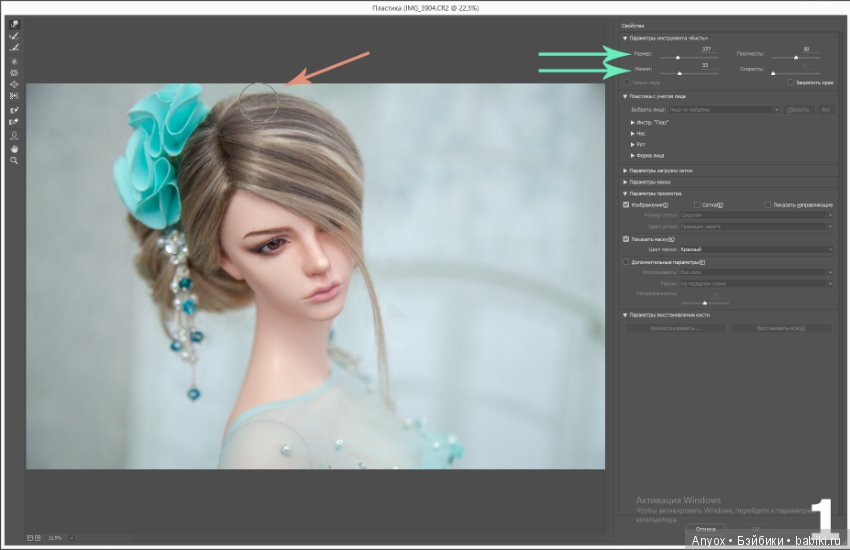Select the Zoom magnifier tool

(x=14, y=160)
